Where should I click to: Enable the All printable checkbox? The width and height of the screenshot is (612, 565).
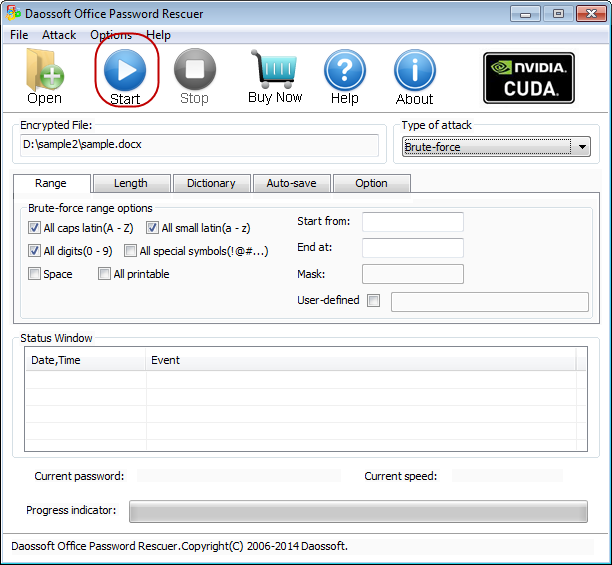(104, 274)
